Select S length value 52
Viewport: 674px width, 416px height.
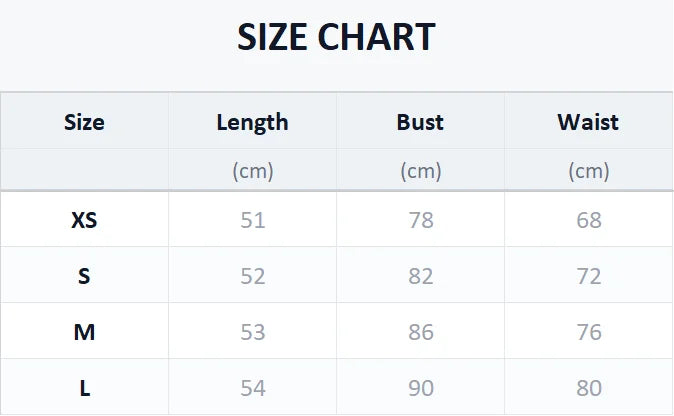tap(253, 276)
